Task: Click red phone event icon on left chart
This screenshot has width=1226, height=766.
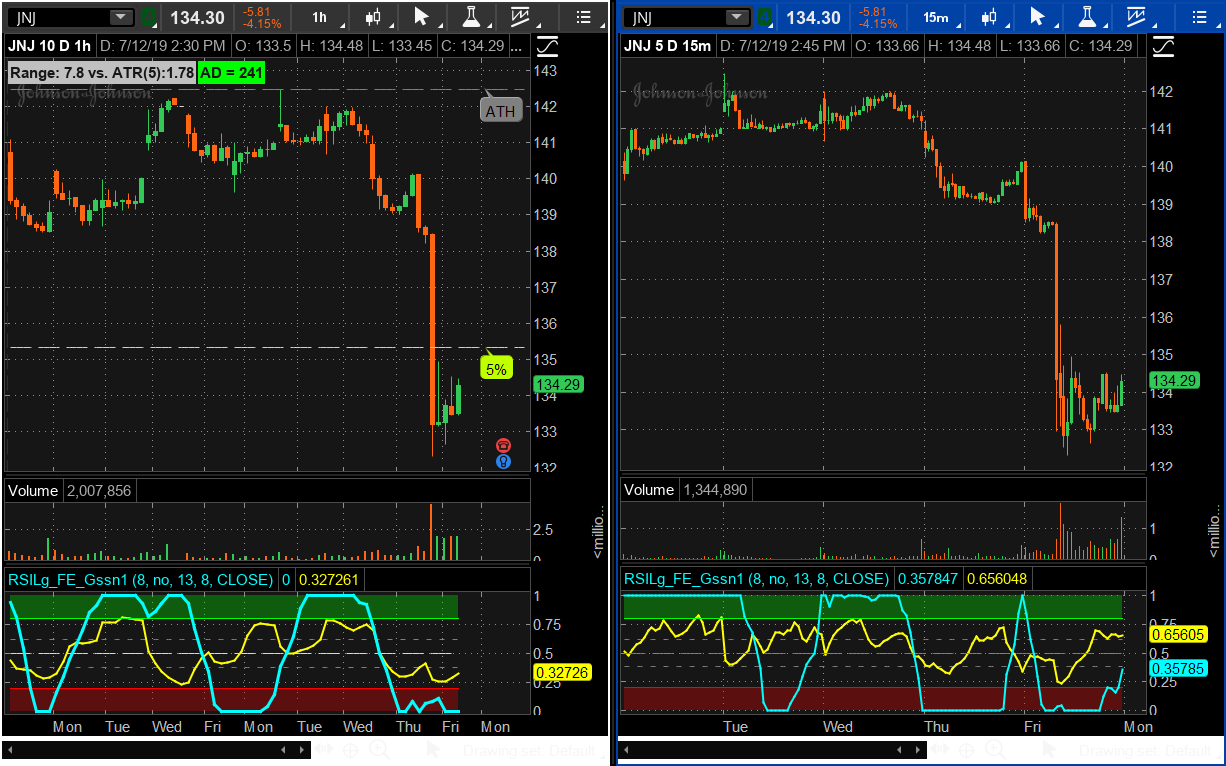Action: (503, 445)
